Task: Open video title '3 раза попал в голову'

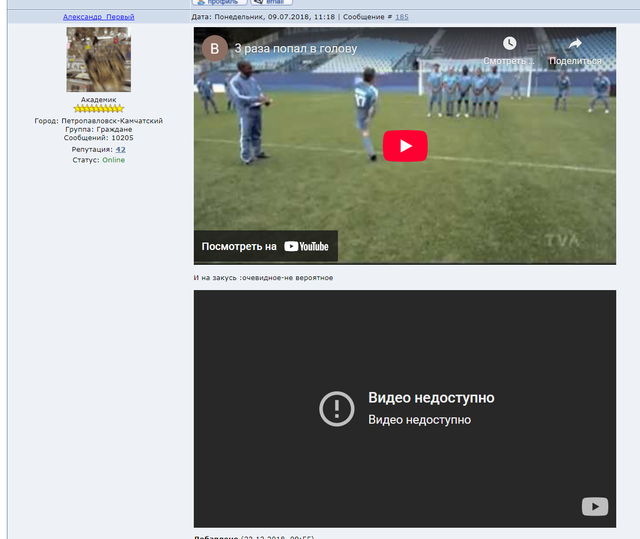Action: pos(296,49)
